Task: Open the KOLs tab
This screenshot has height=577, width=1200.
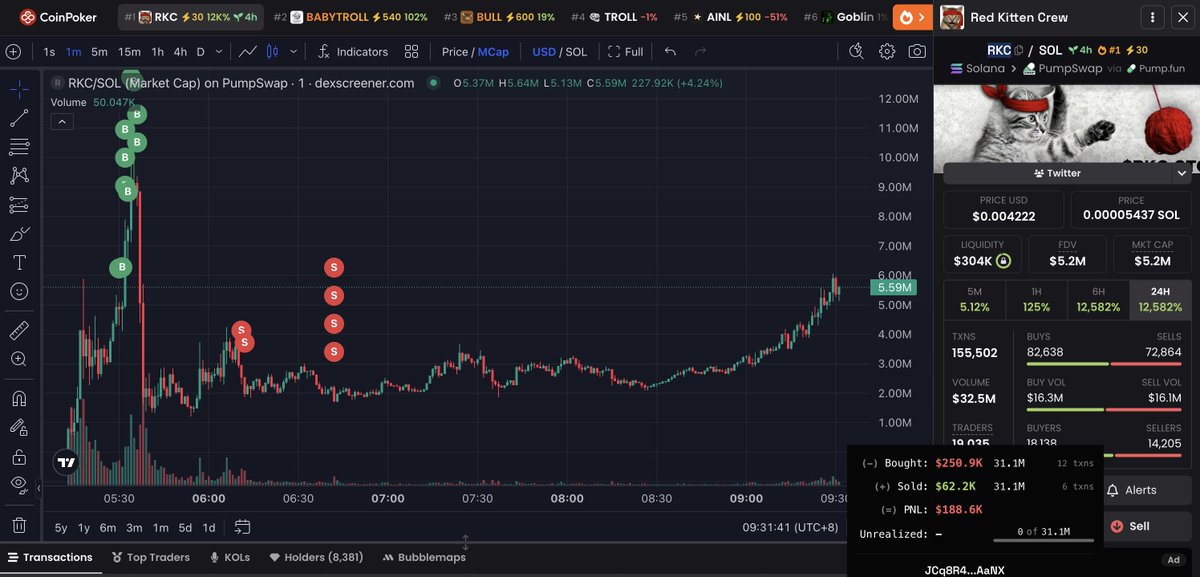Action: point(230,557)
